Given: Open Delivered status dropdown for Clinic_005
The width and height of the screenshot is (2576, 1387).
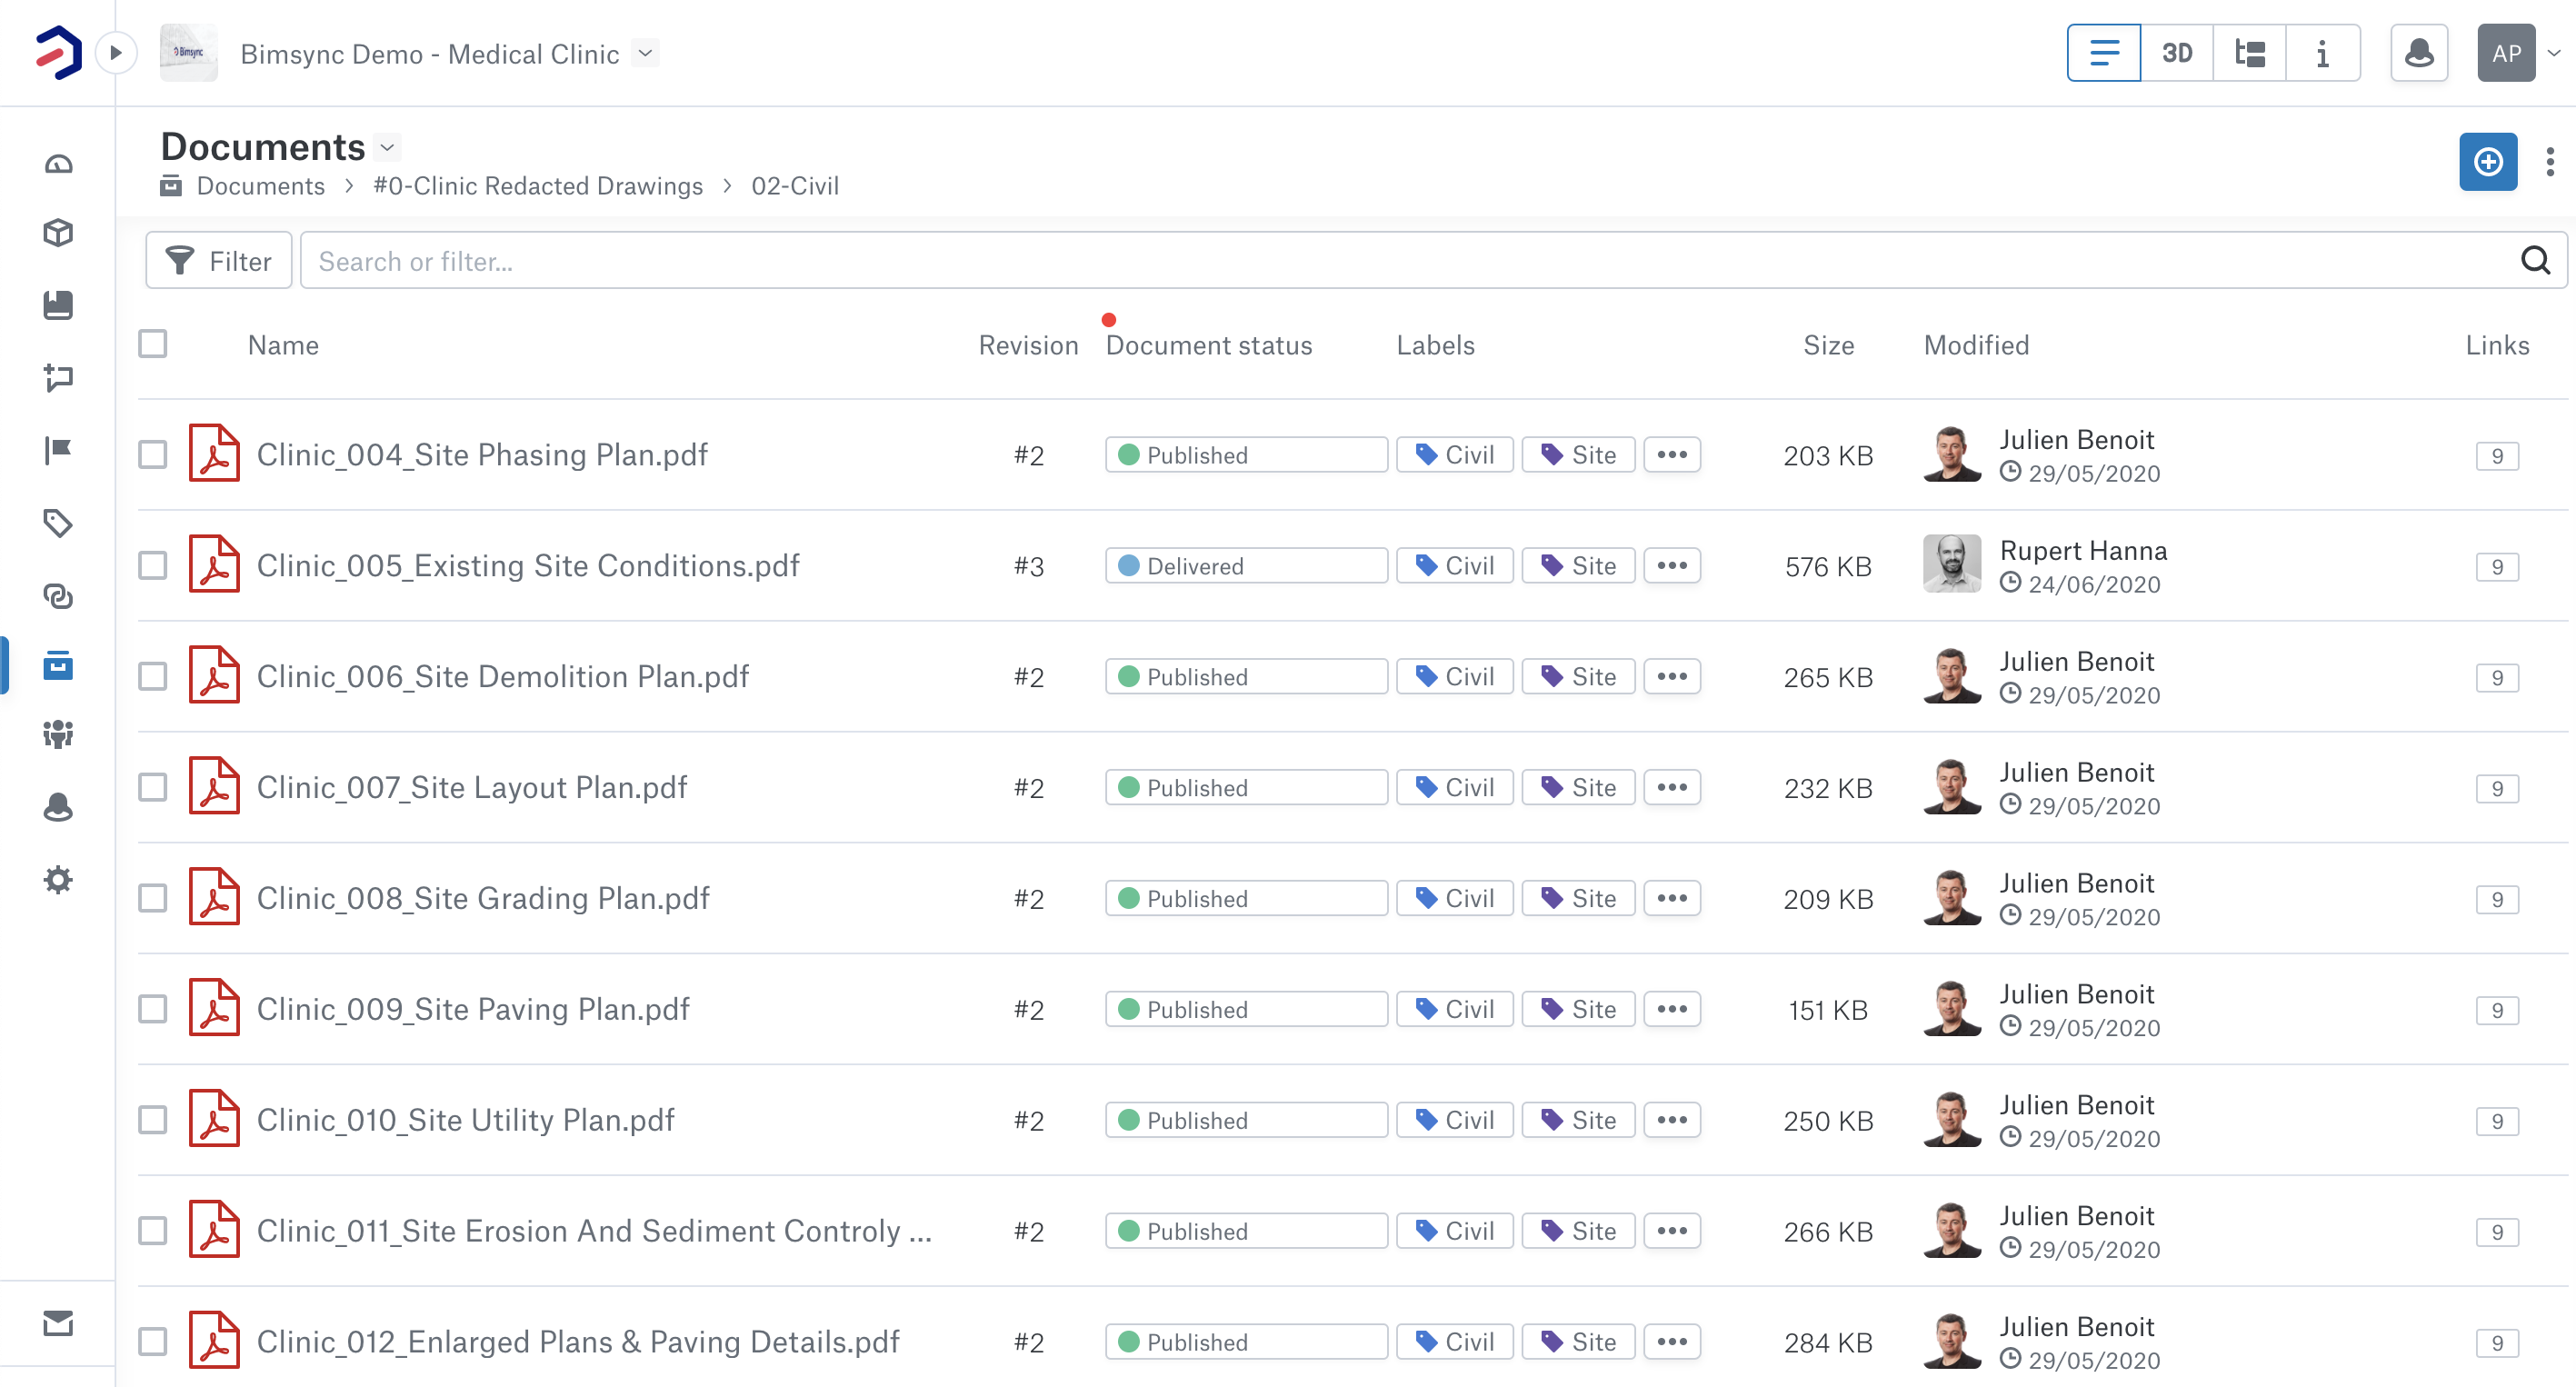Looking at the screenshot, I should [1246, 566].
